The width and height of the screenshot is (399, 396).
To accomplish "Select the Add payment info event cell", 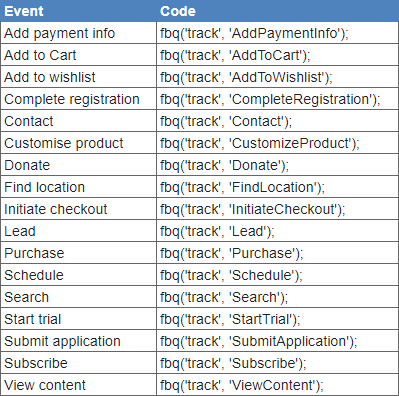I will (x=78, y=33).
